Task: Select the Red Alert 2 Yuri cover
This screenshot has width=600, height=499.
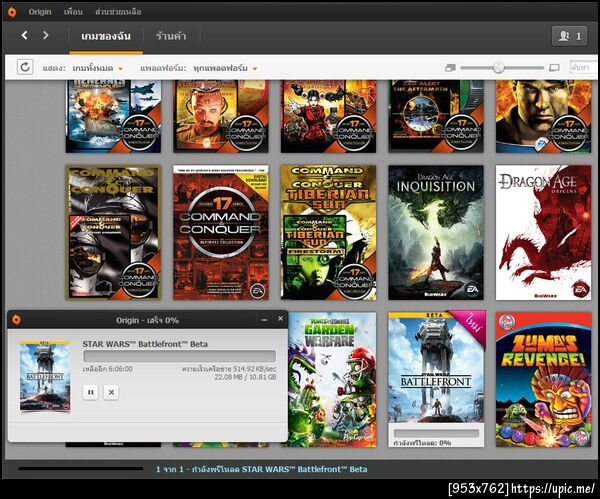Action: click(x=221, y=116)
